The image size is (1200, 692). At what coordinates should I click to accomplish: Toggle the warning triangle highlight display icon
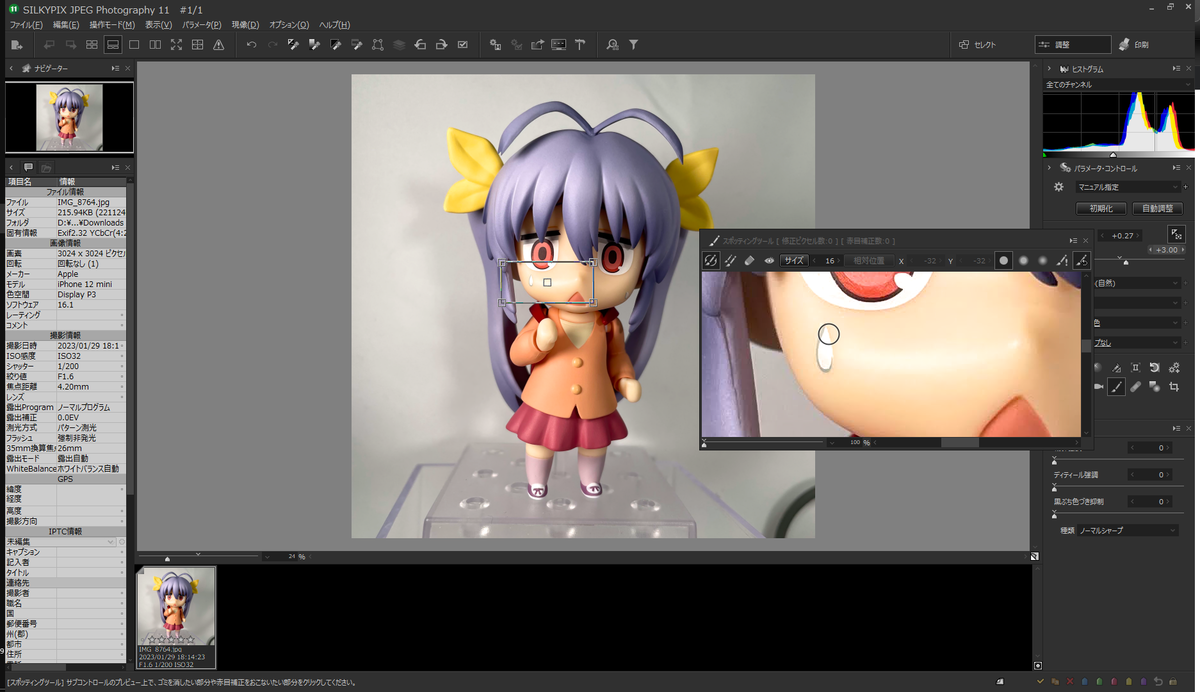[x=218, y=44]
